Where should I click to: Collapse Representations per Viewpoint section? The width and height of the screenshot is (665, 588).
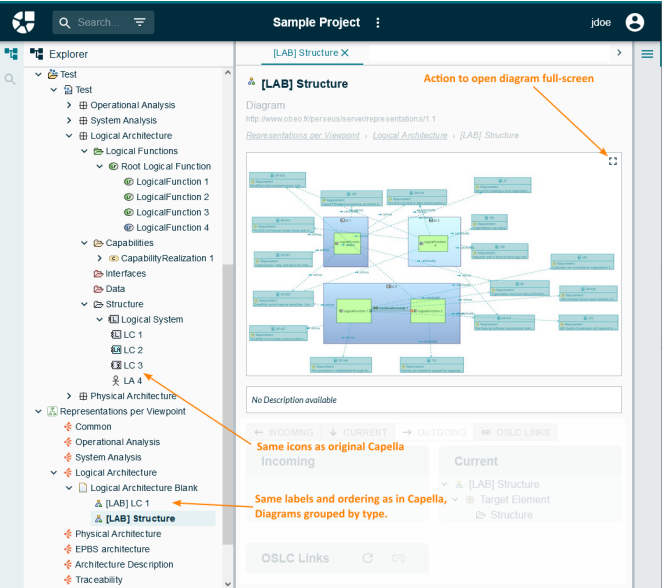pos(38,411)
